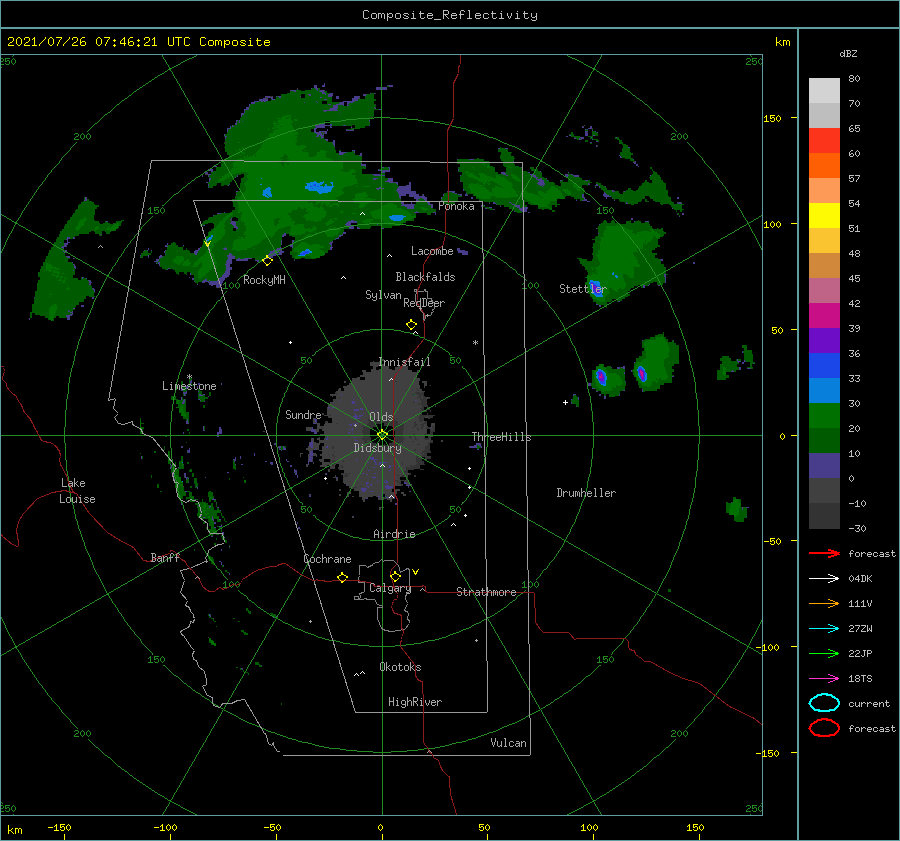
Task: Click the Airdrie label
Action: [x=394, y=534]
